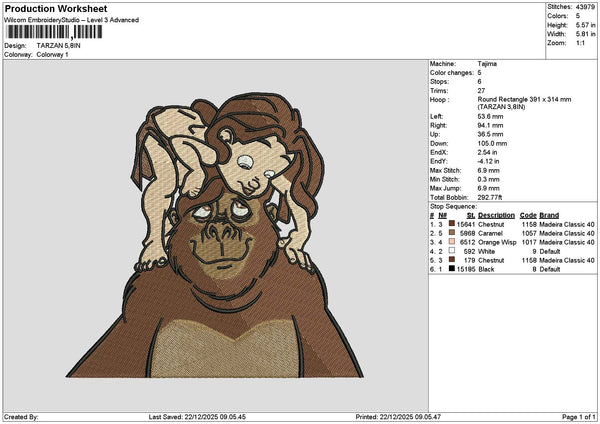Select code '1017' in stop sequence
The height and width of the screenshot is (424, 600).
(x=529, y=242)
